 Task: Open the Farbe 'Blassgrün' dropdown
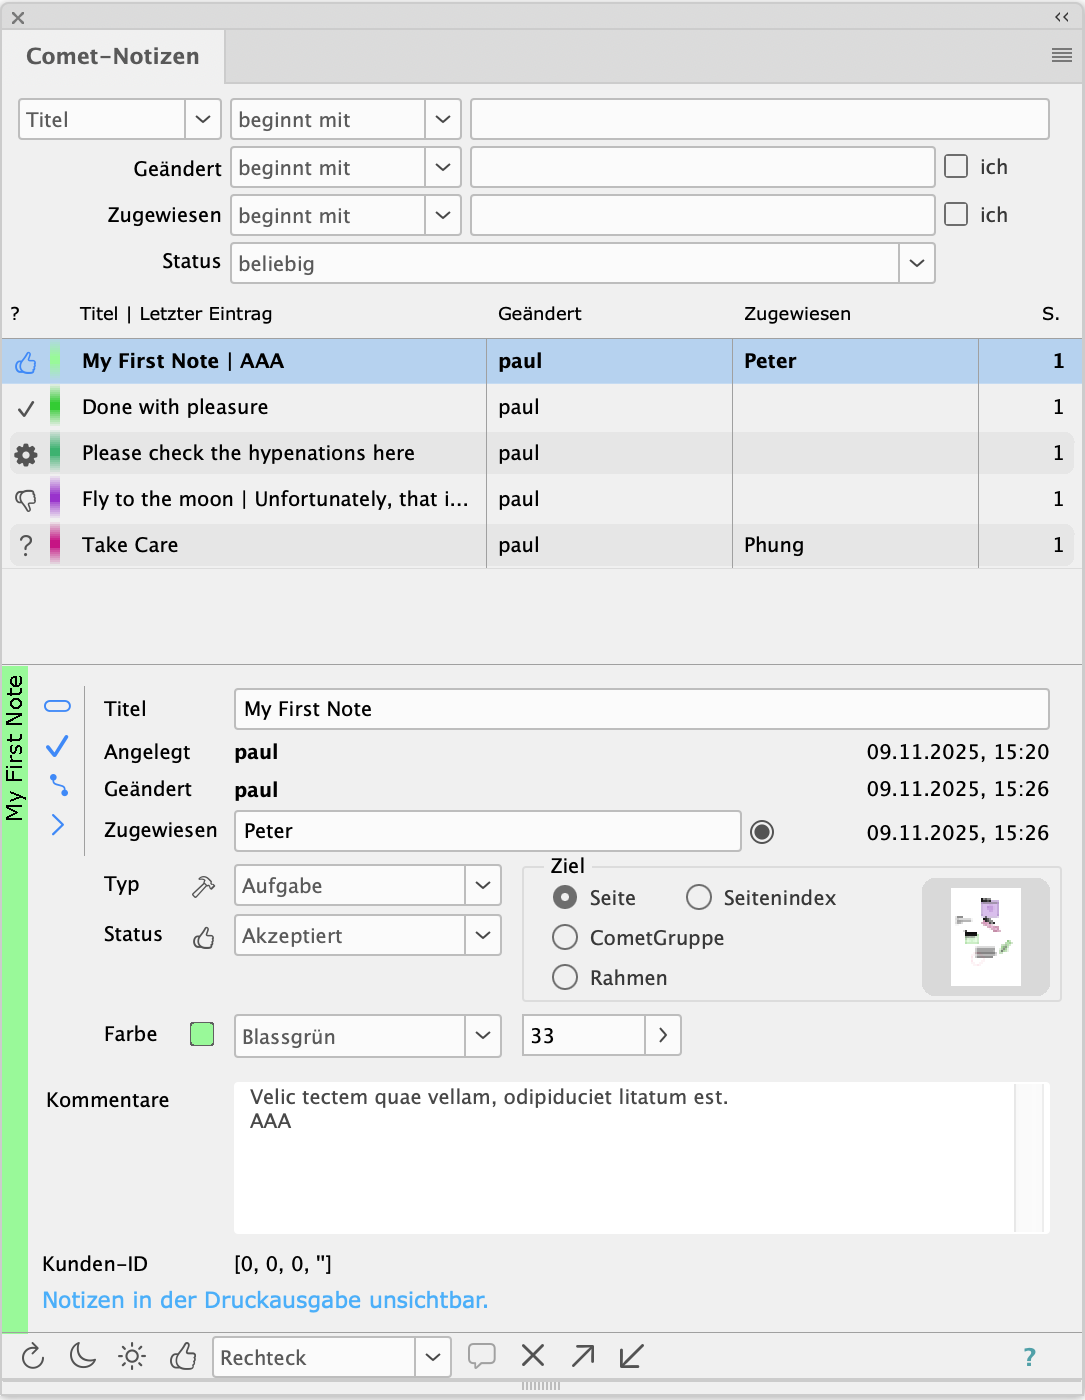pyautogui.click(x=482, y=1036)
